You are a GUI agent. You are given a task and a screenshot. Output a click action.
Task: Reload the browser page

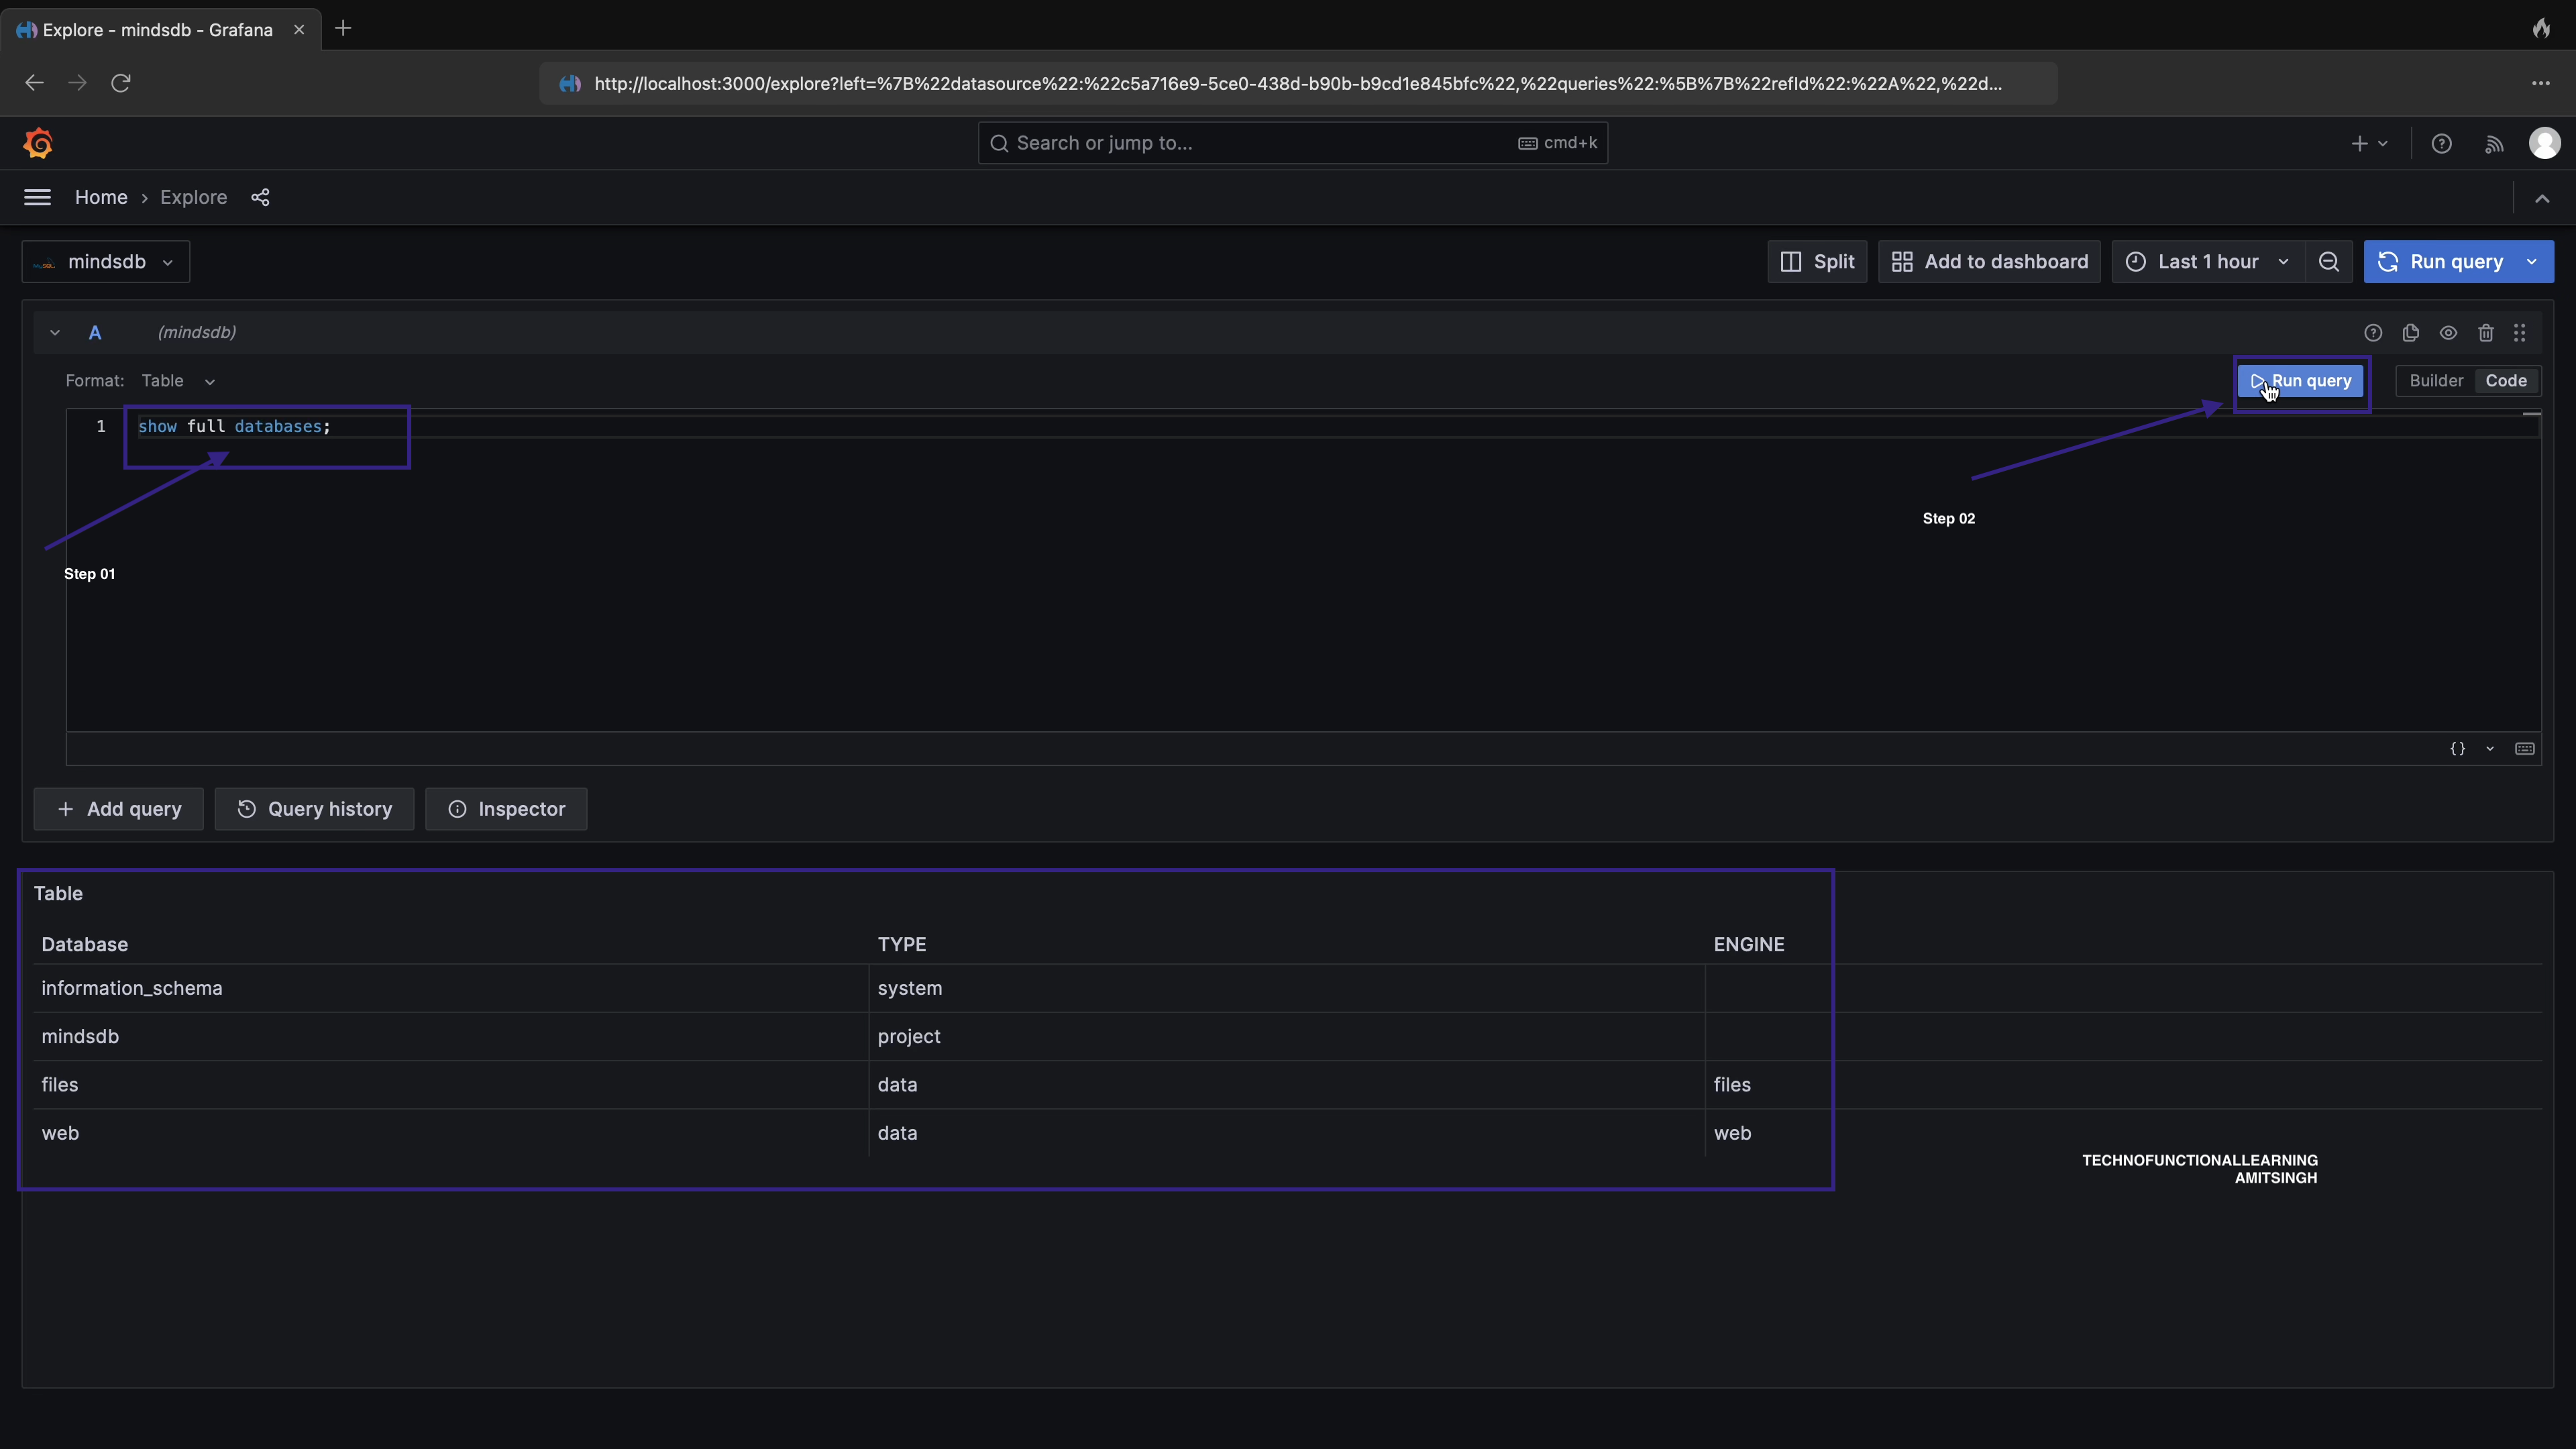coord(121,83)
